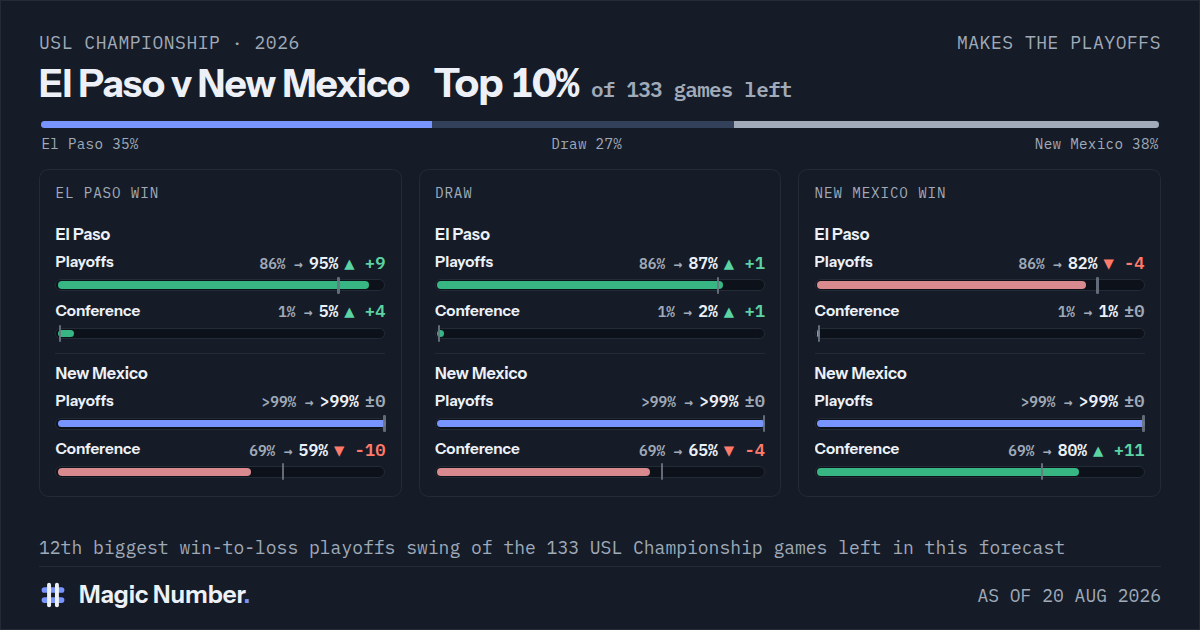
Task: Click the green up arrow next to +11
Action: pos(1099,451)
